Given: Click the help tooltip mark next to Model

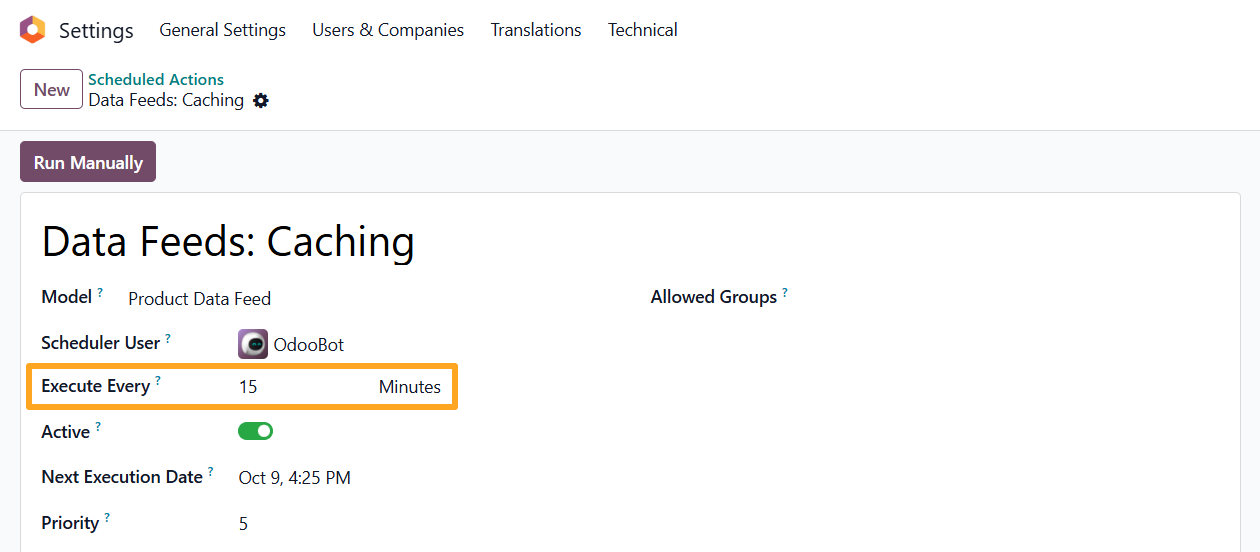Looking at the screenshot, I should click(x=100, y=293).
